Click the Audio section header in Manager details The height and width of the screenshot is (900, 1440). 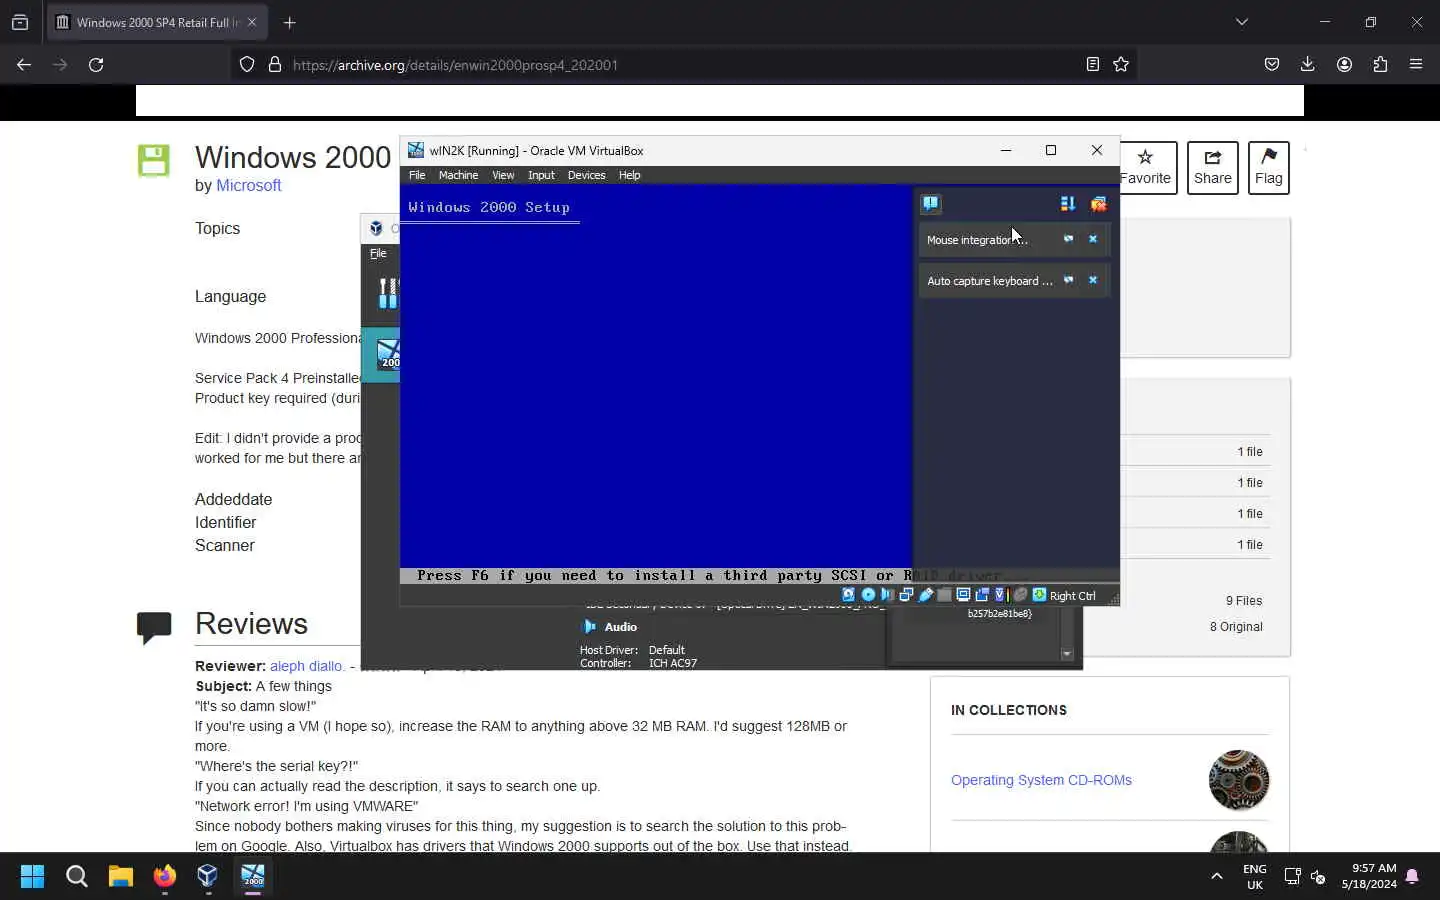coord(620,627)
